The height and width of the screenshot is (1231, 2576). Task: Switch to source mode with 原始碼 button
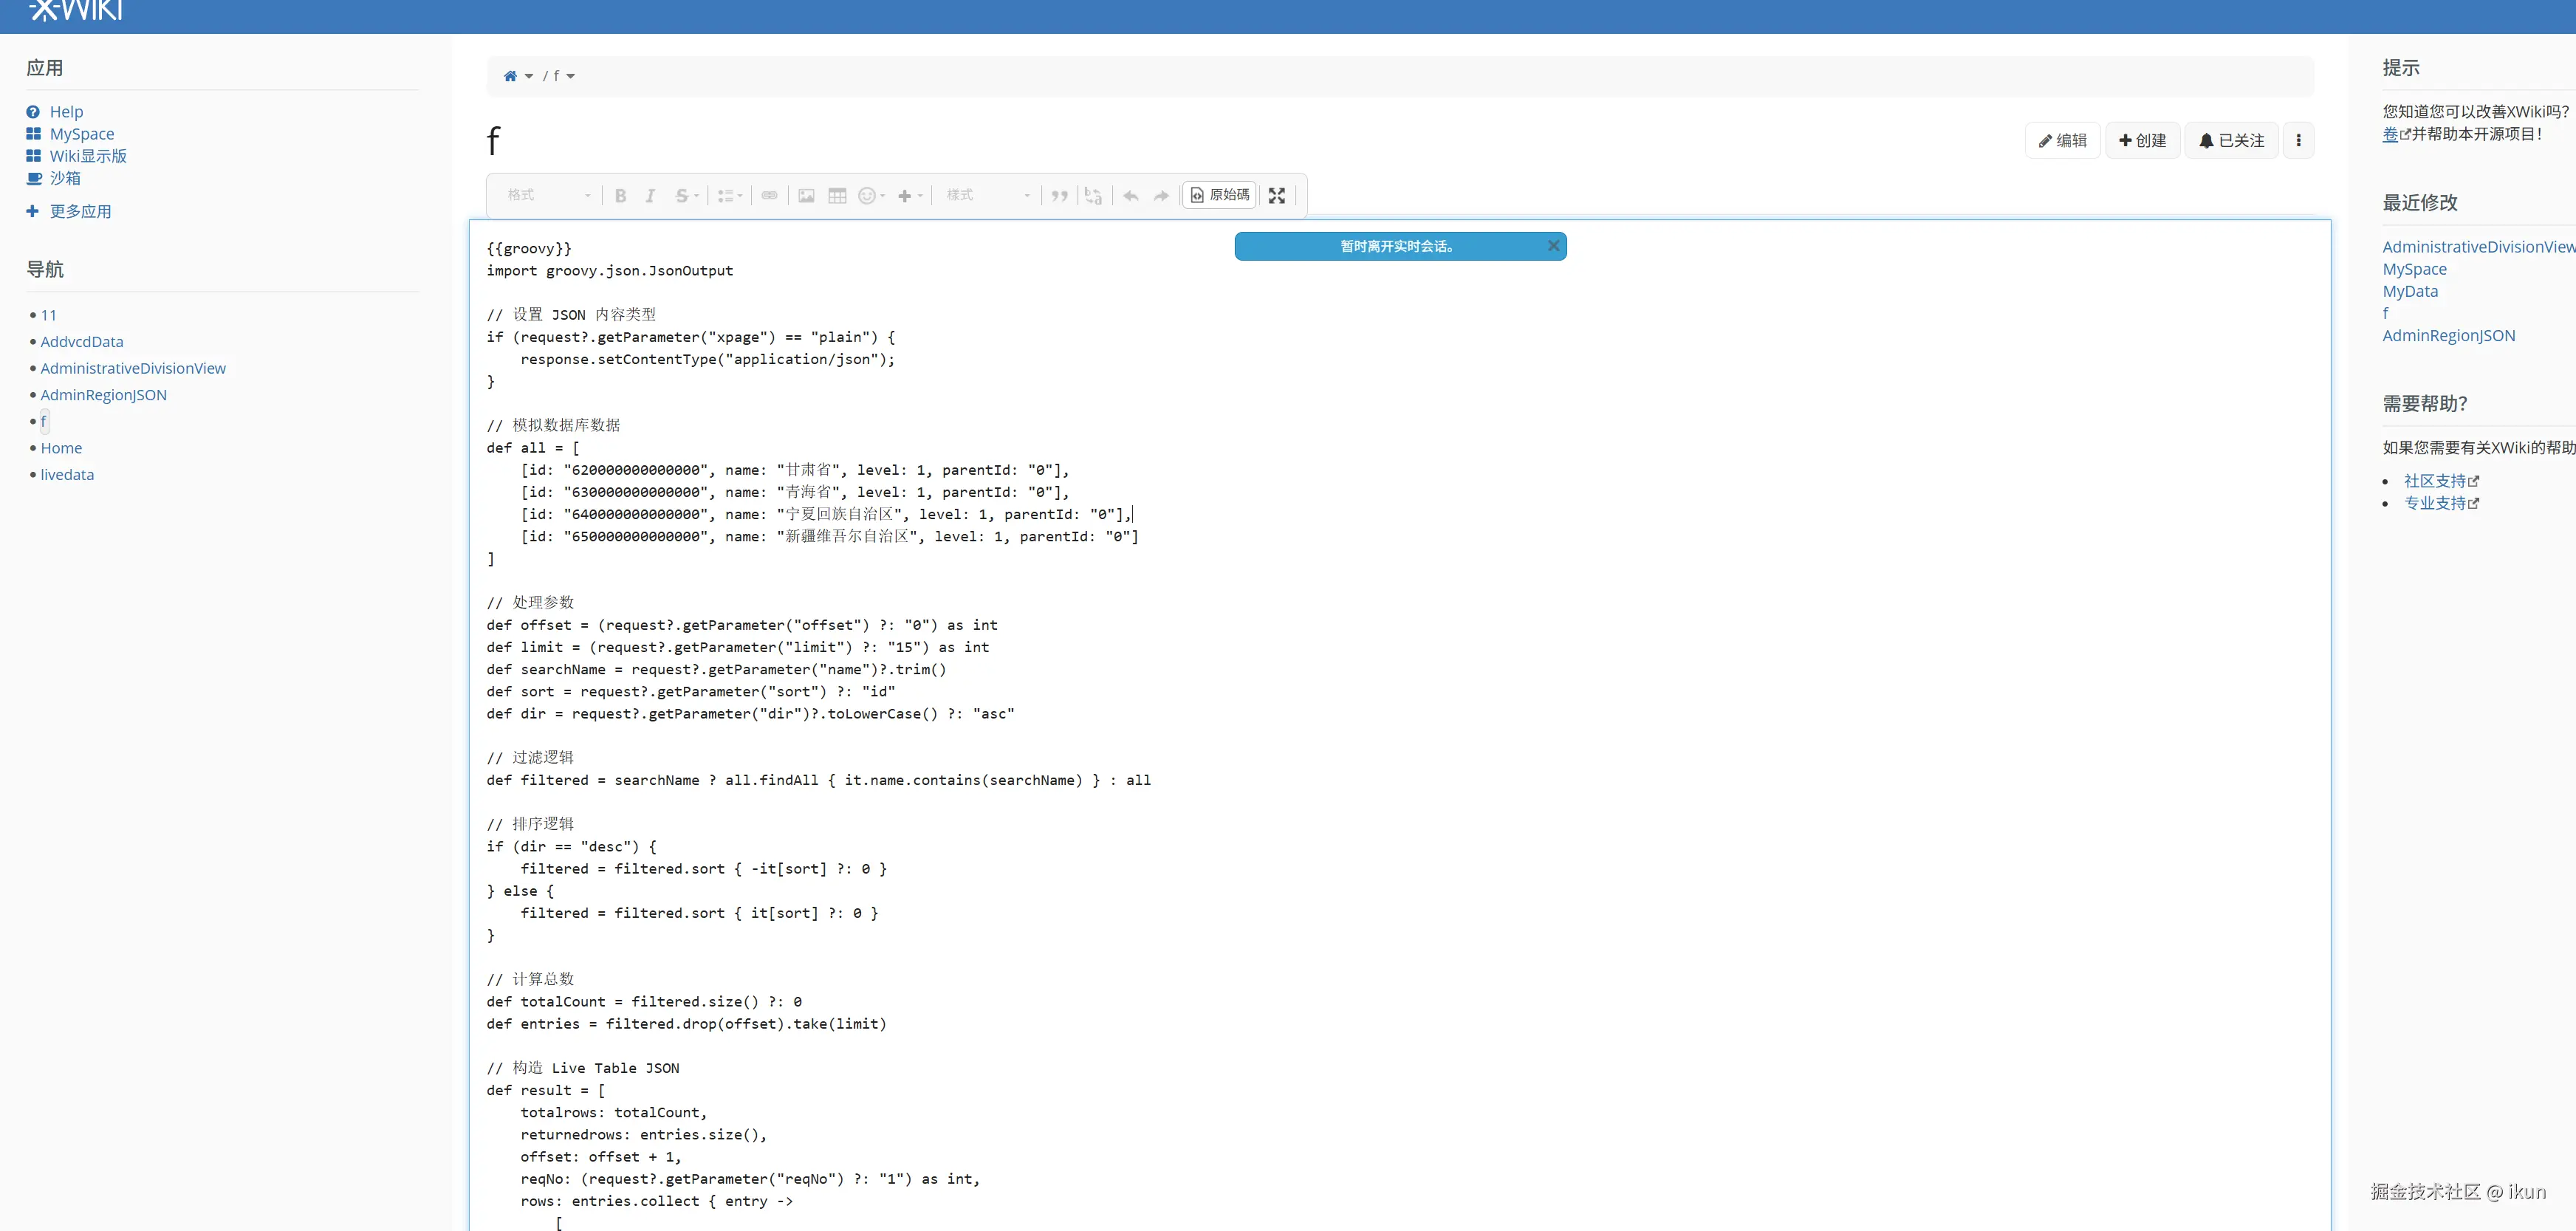coord(1220,195)
